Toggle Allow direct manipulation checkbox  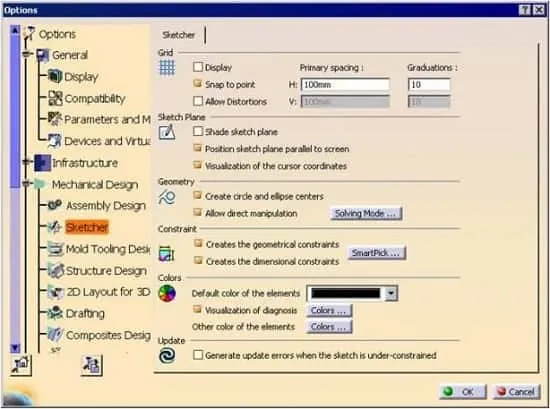(x=198, y=213)
